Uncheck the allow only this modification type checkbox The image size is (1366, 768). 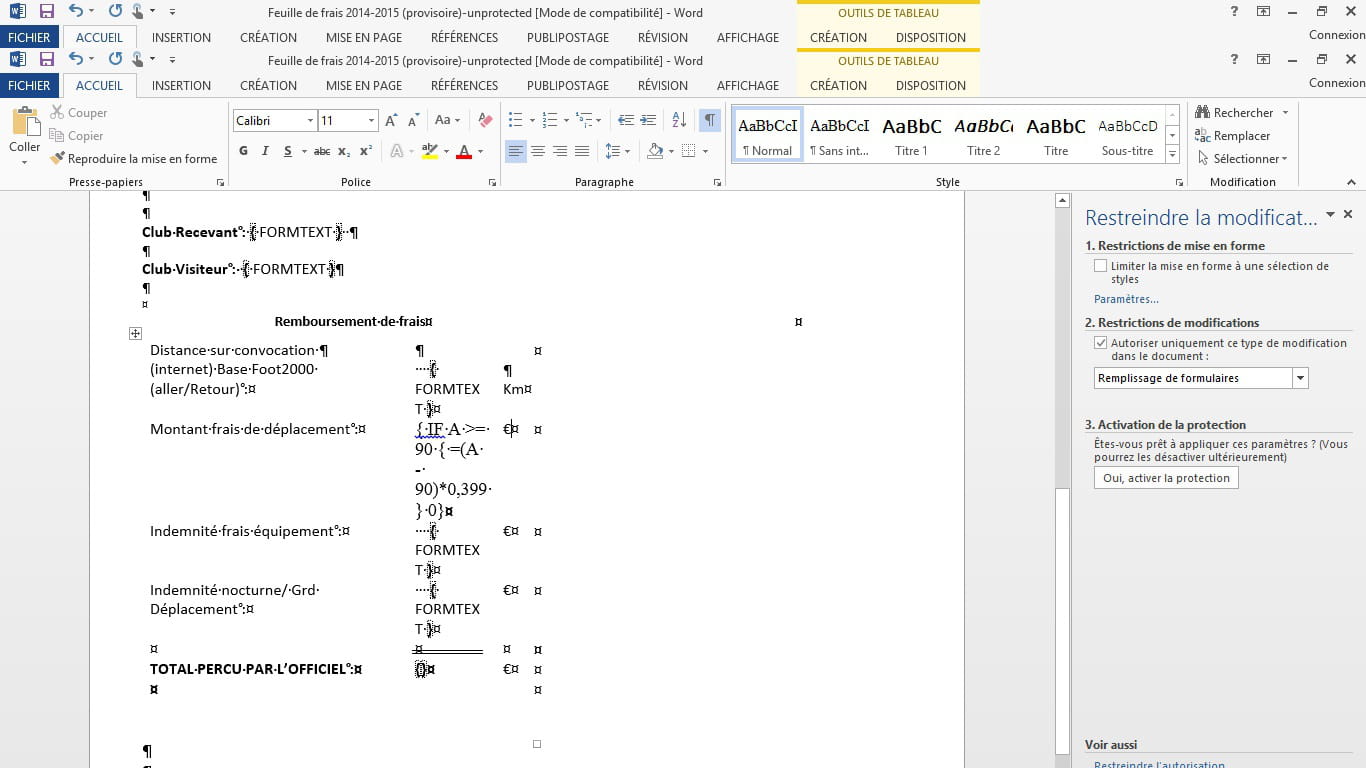click(1101, 343)
